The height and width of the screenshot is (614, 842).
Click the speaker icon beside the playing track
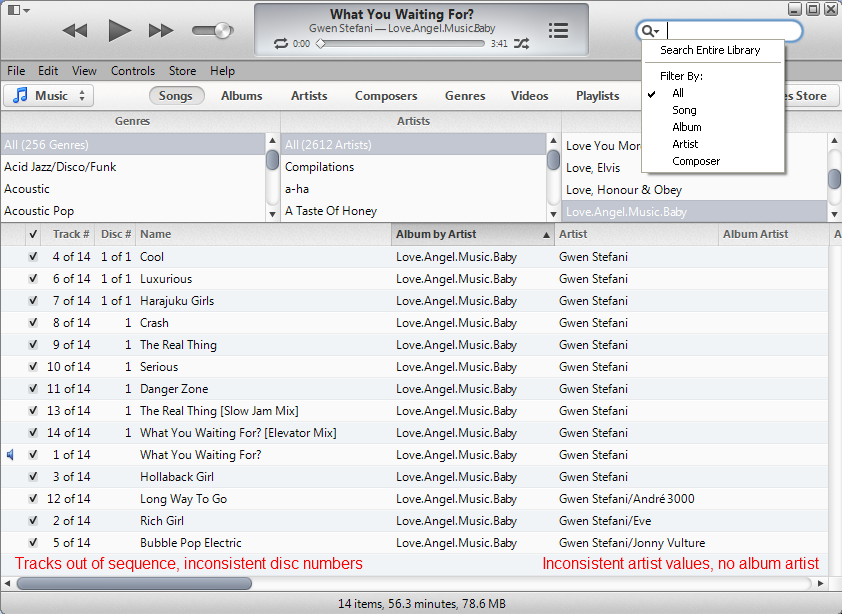[x=11, y=455]
